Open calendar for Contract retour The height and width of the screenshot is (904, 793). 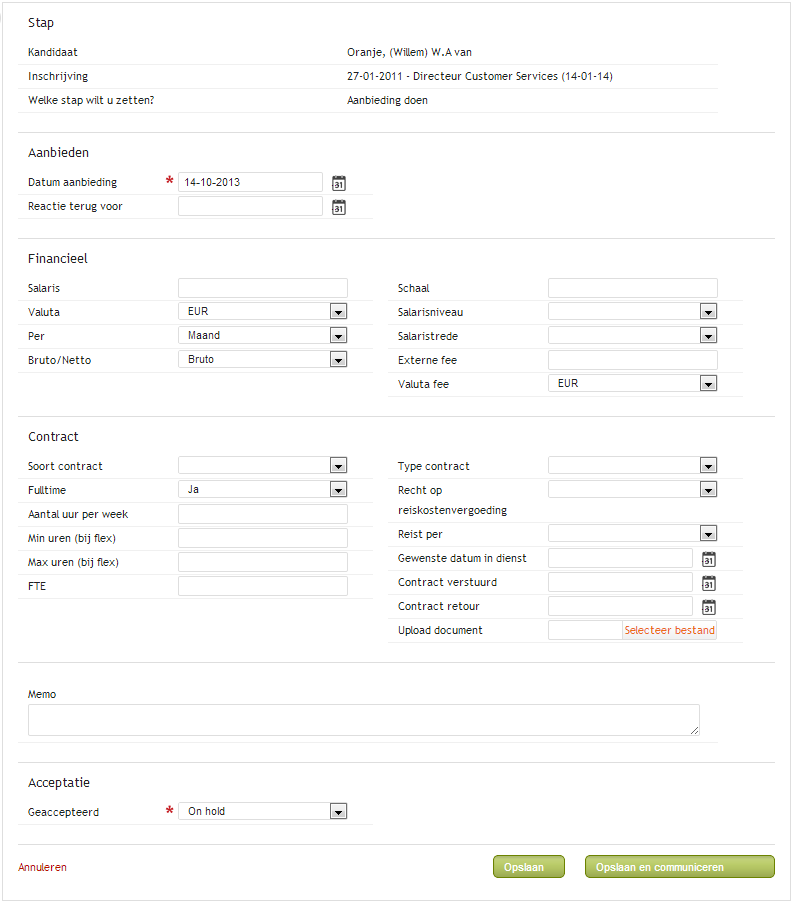click(708, 607)
